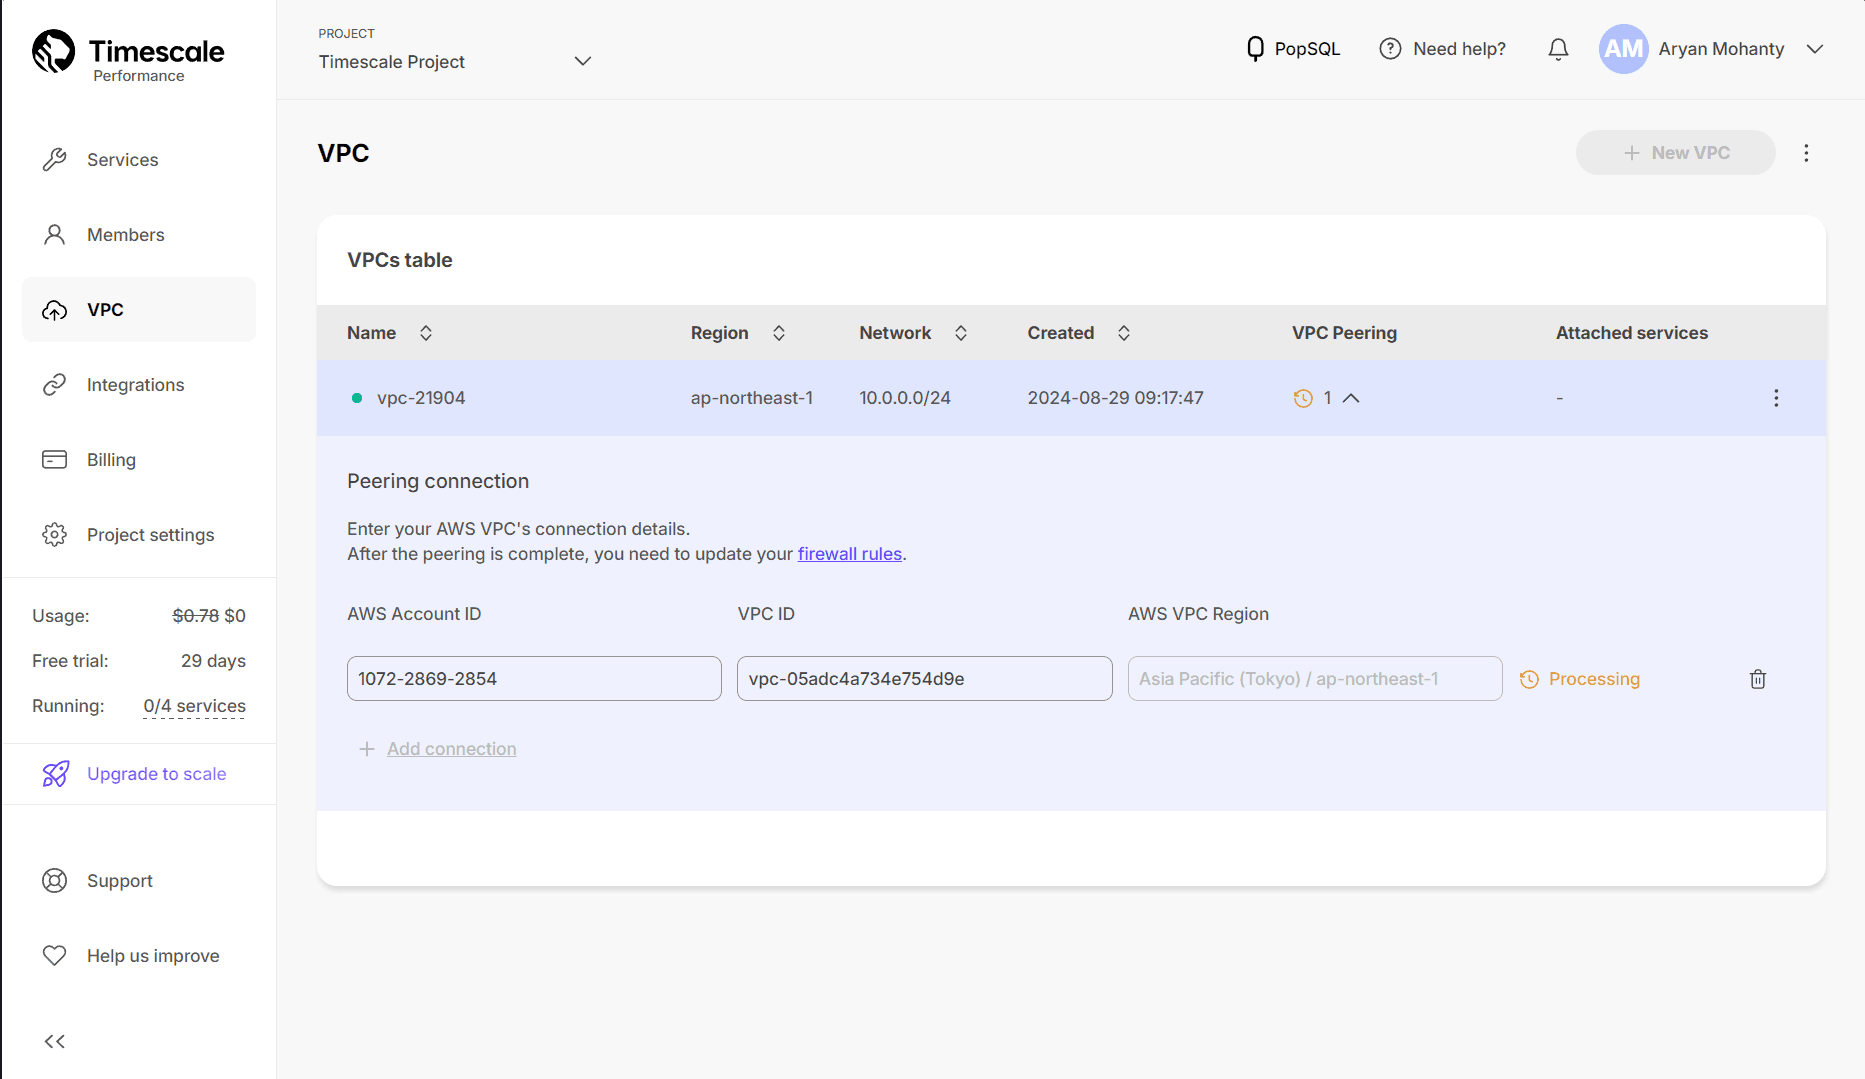Collapse the VPC Peering connection details chevron
This screenshot has width=1865, height=1079.
click(x=1352, y=398)
